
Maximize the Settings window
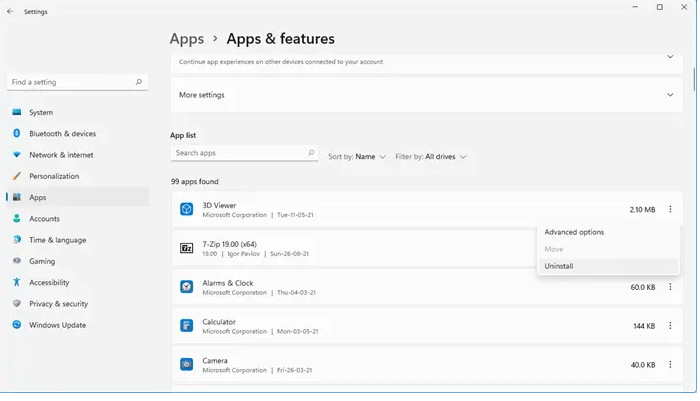click(x=659, y=7)
